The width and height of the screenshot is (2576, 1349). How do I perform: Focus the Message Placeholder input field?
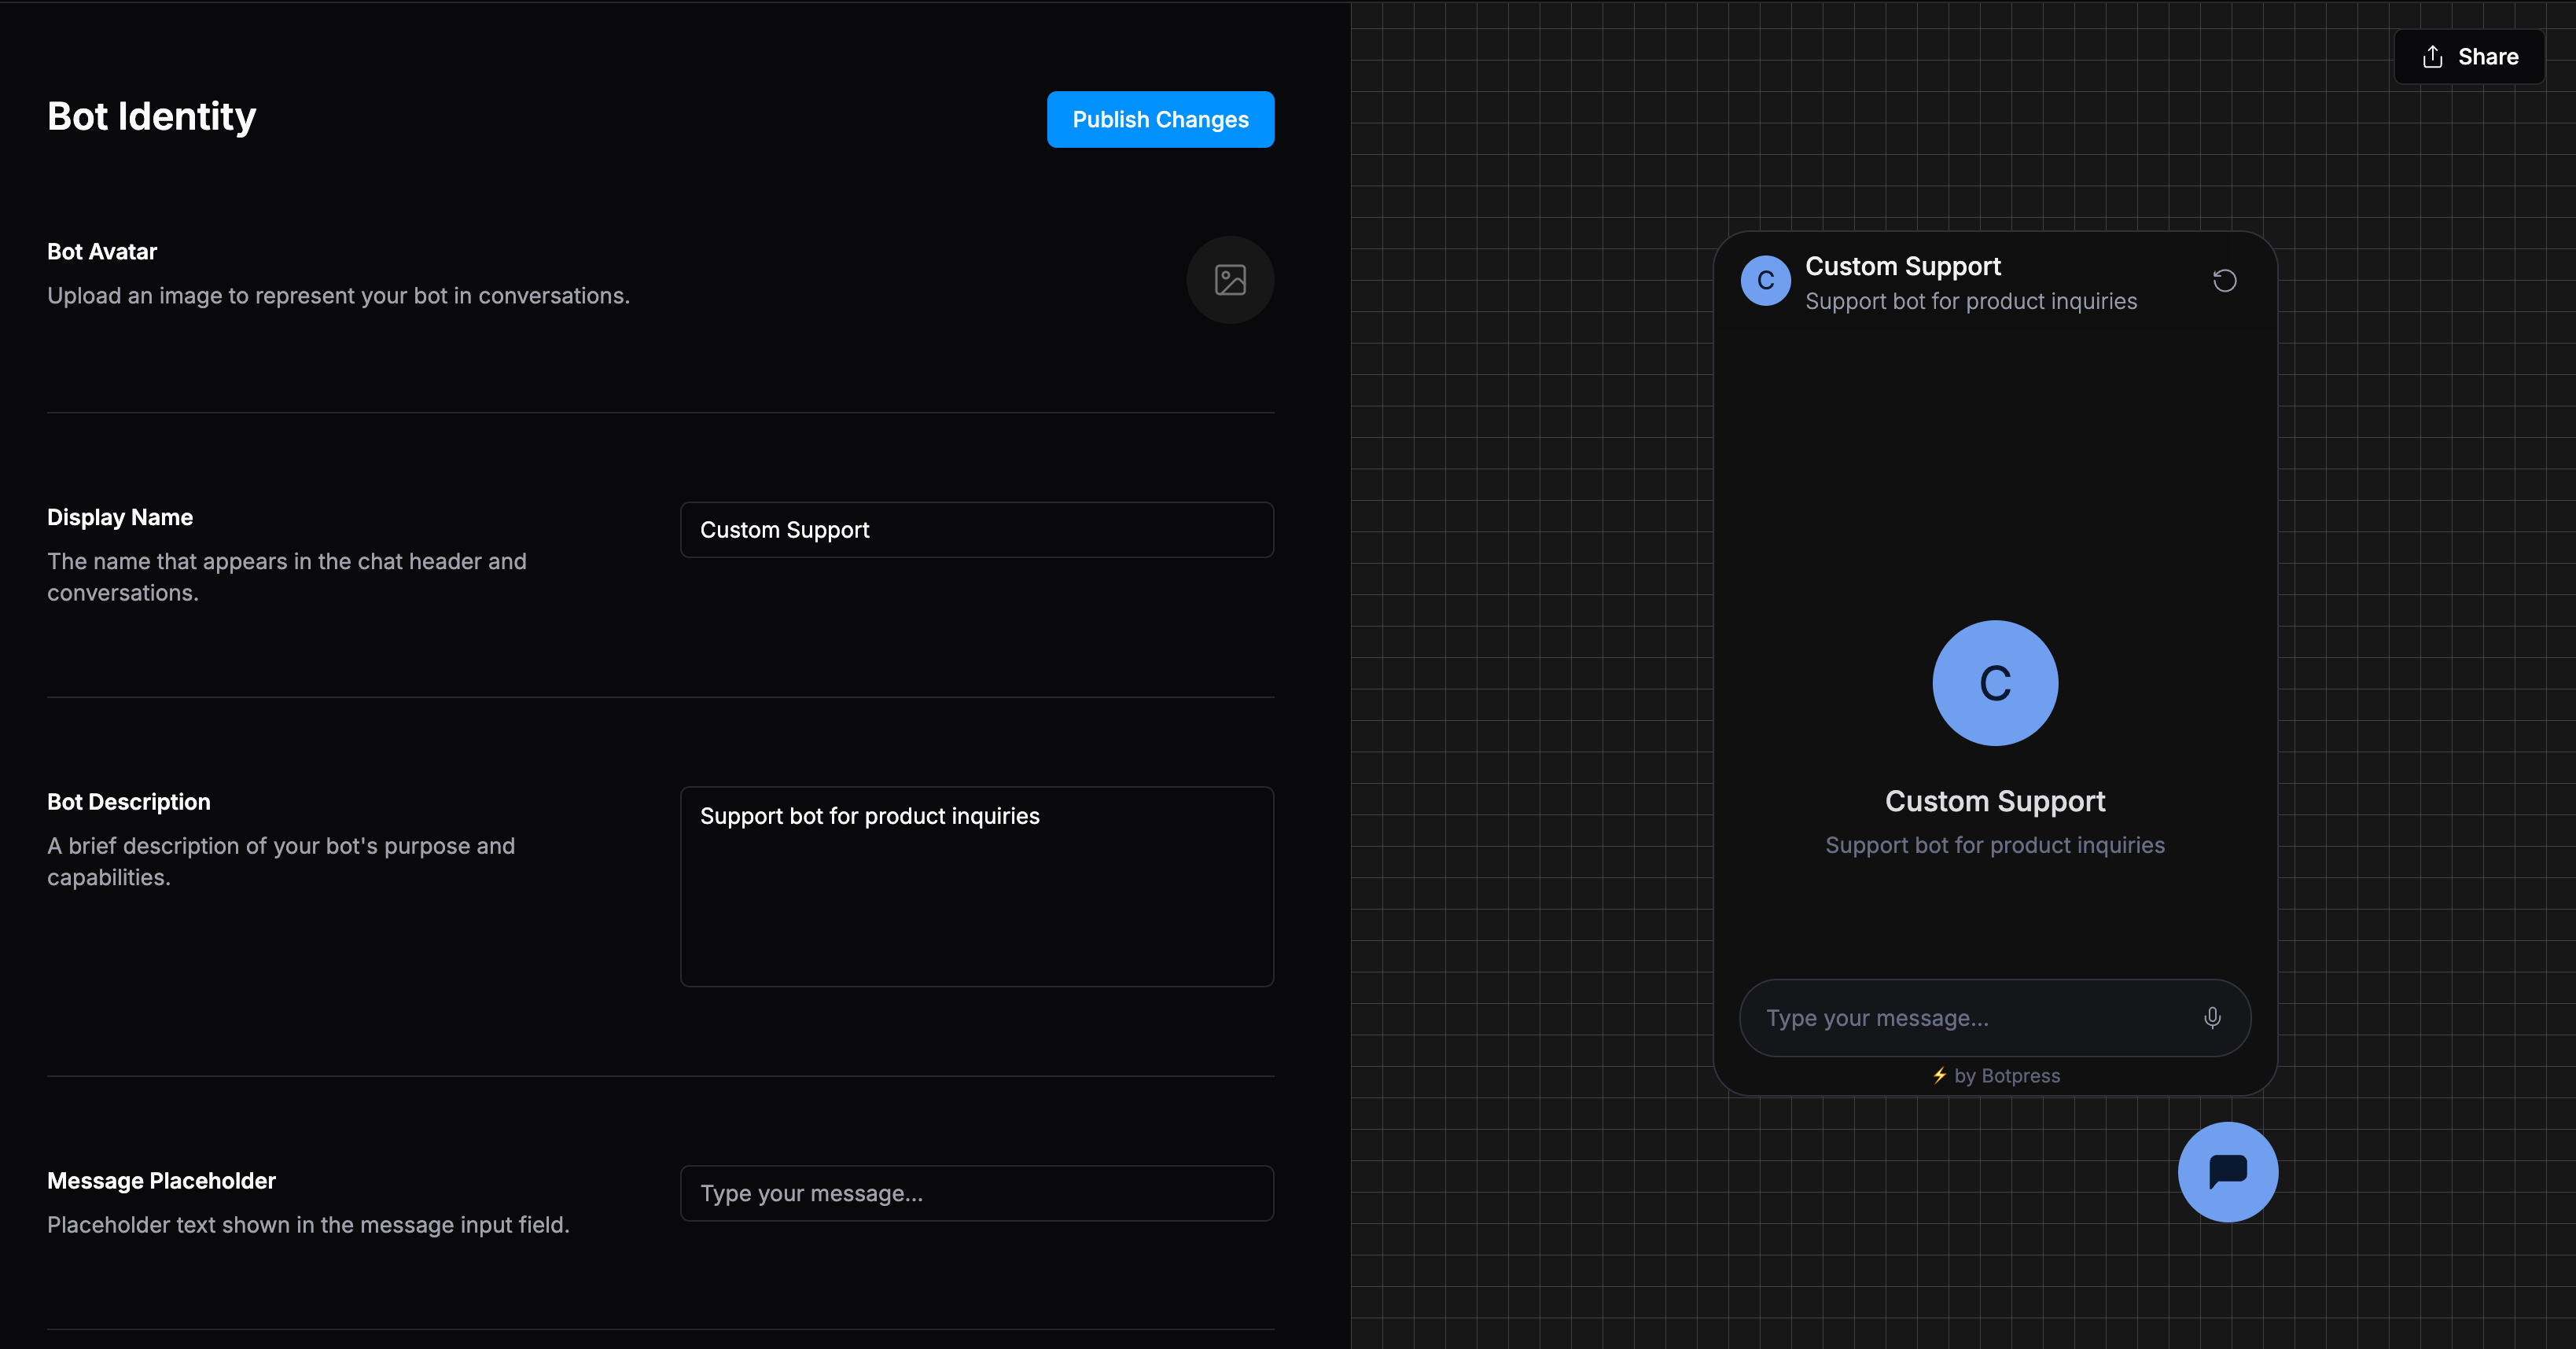pos(977,1193)
